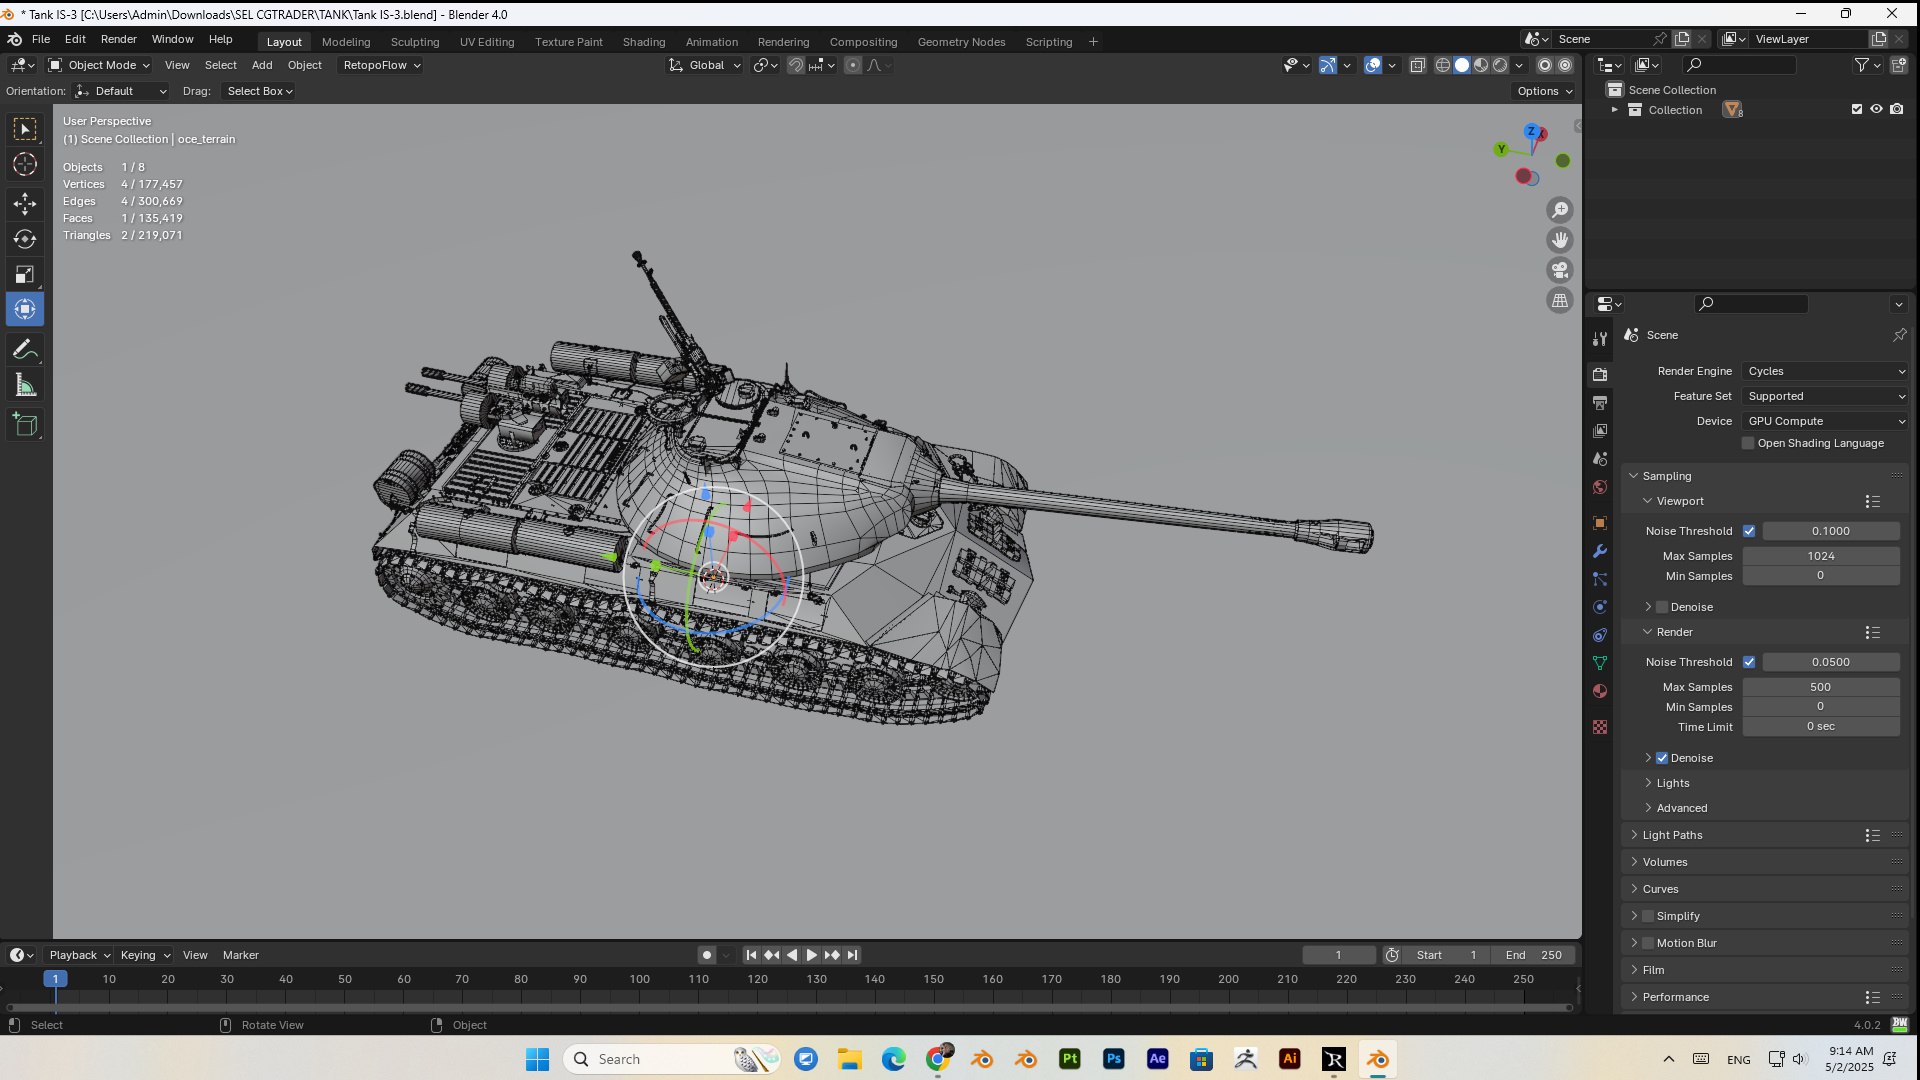Open the RetopoFlow menu button
The height and width of the screenshot is (1080, 1920).
coord(381,65)
